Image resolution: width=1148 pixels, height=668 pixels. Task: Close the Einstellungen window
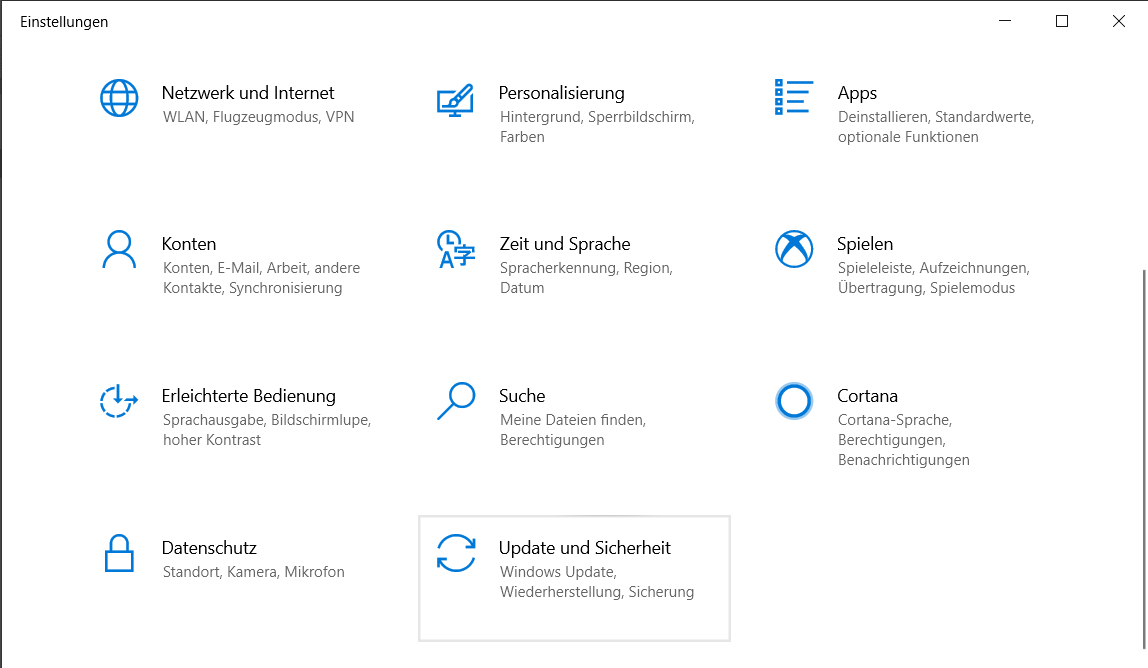pyautogui.click(x=1119, y=21)
